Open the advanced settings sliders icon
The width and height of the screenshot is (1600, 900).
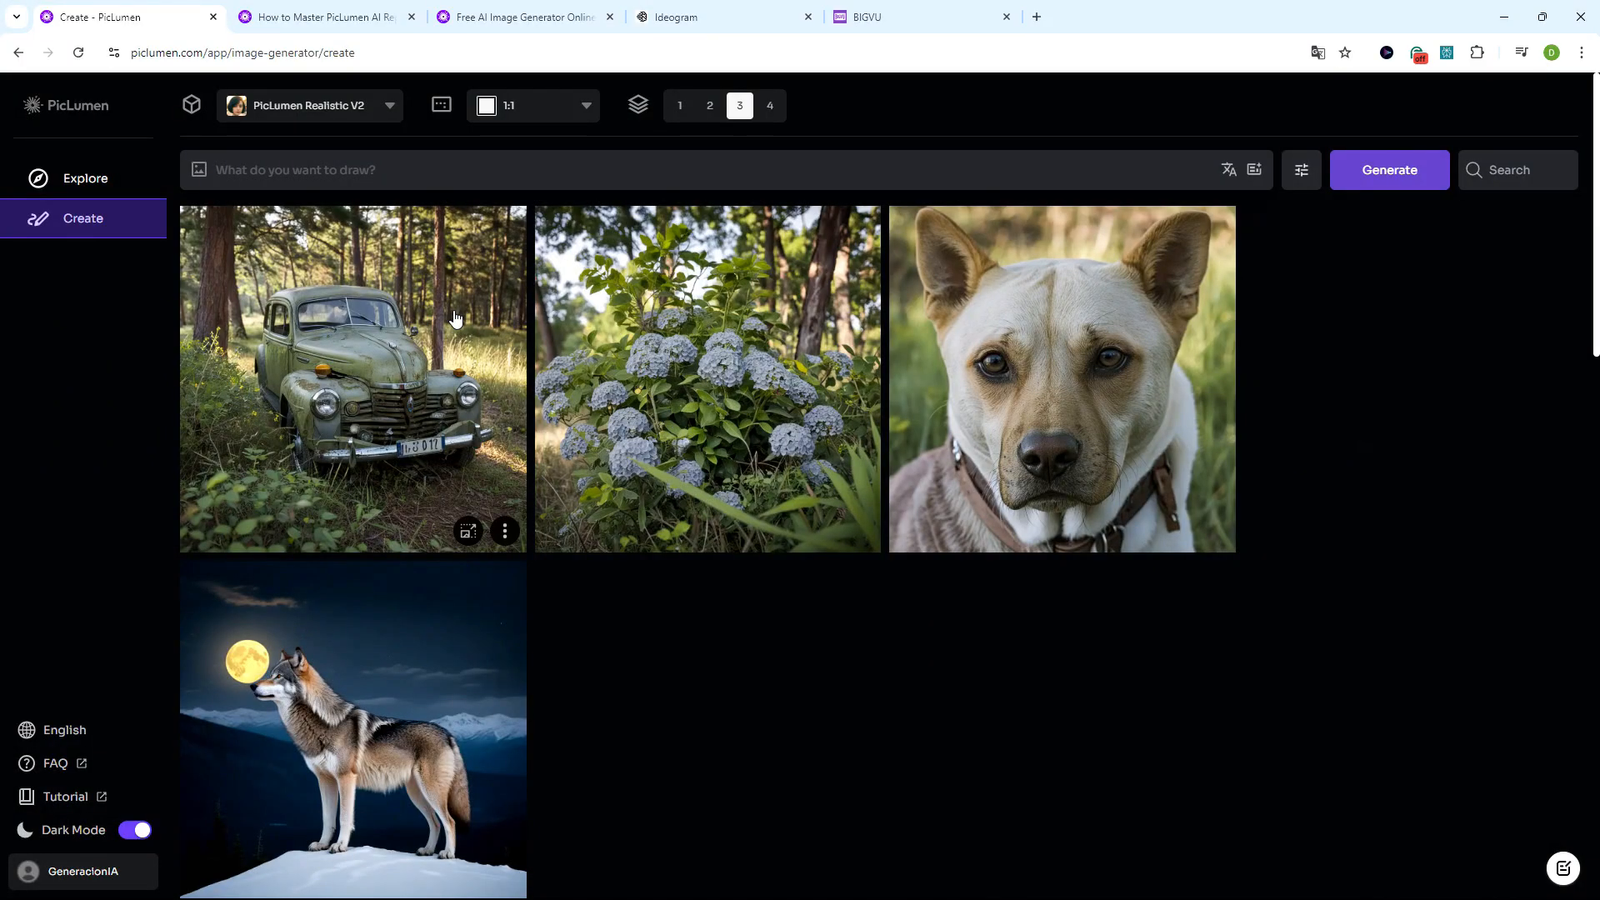[x=1301, y=170]
